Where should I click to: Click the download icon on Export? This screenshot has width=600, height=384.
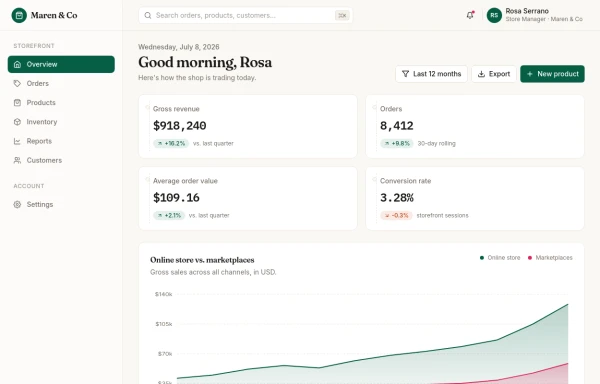point(481,74)
